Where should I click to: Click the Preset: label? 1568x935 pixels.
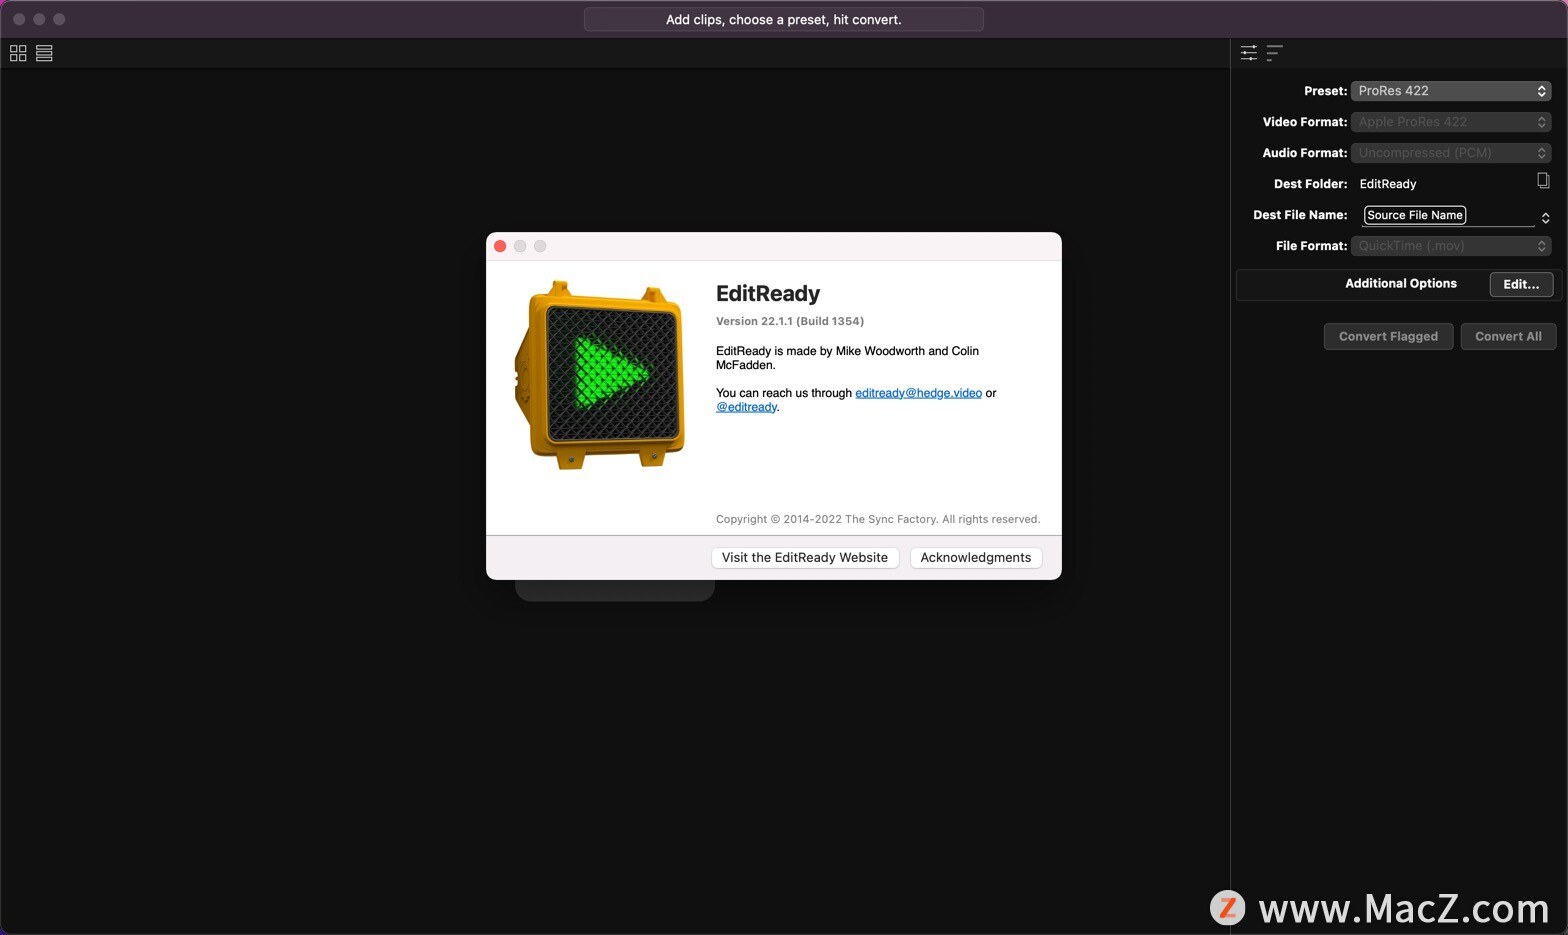(1325, 91)
